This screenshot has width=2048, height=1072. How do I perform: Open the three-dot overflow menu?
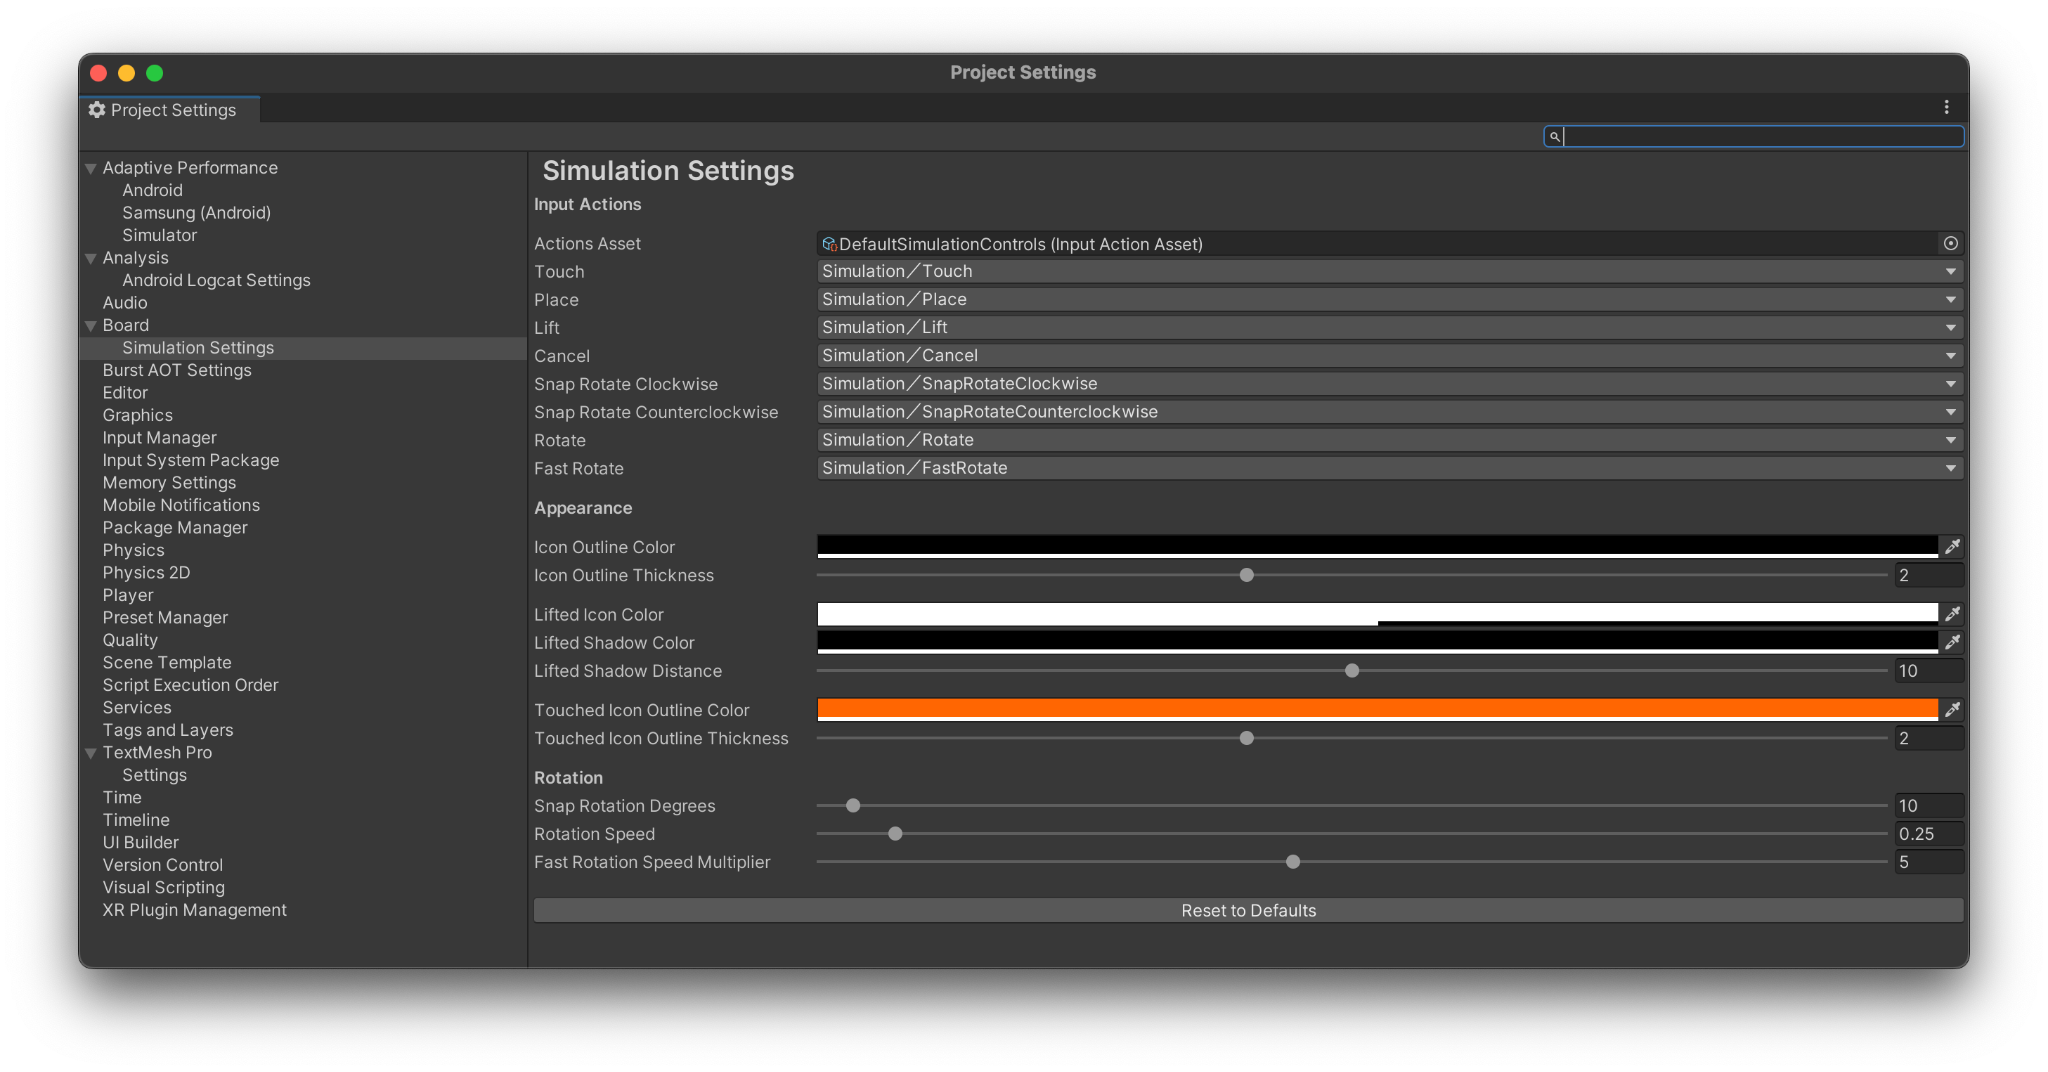[x=1945, y=107]
